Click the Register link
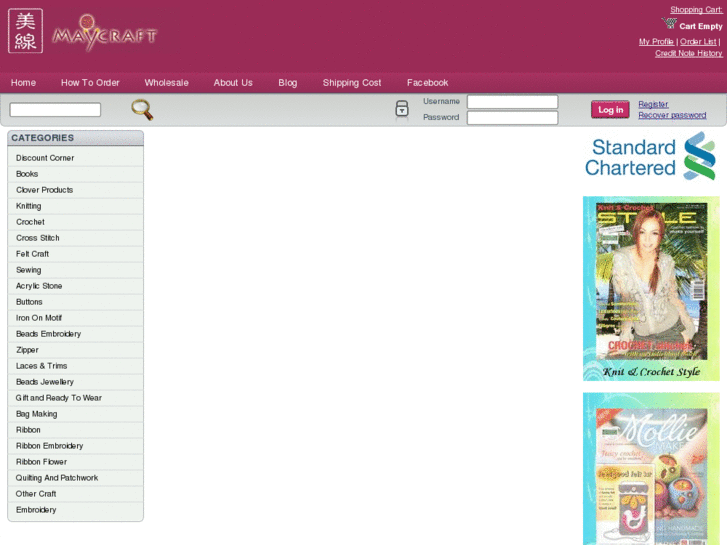 click(x=653, y=104)
